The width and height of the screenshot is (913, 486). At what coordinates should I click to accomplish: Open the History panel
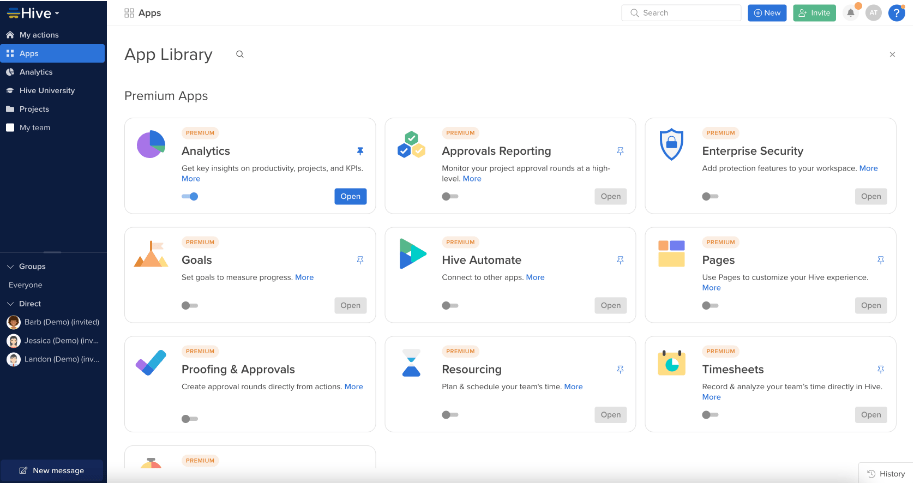(886, 474)
